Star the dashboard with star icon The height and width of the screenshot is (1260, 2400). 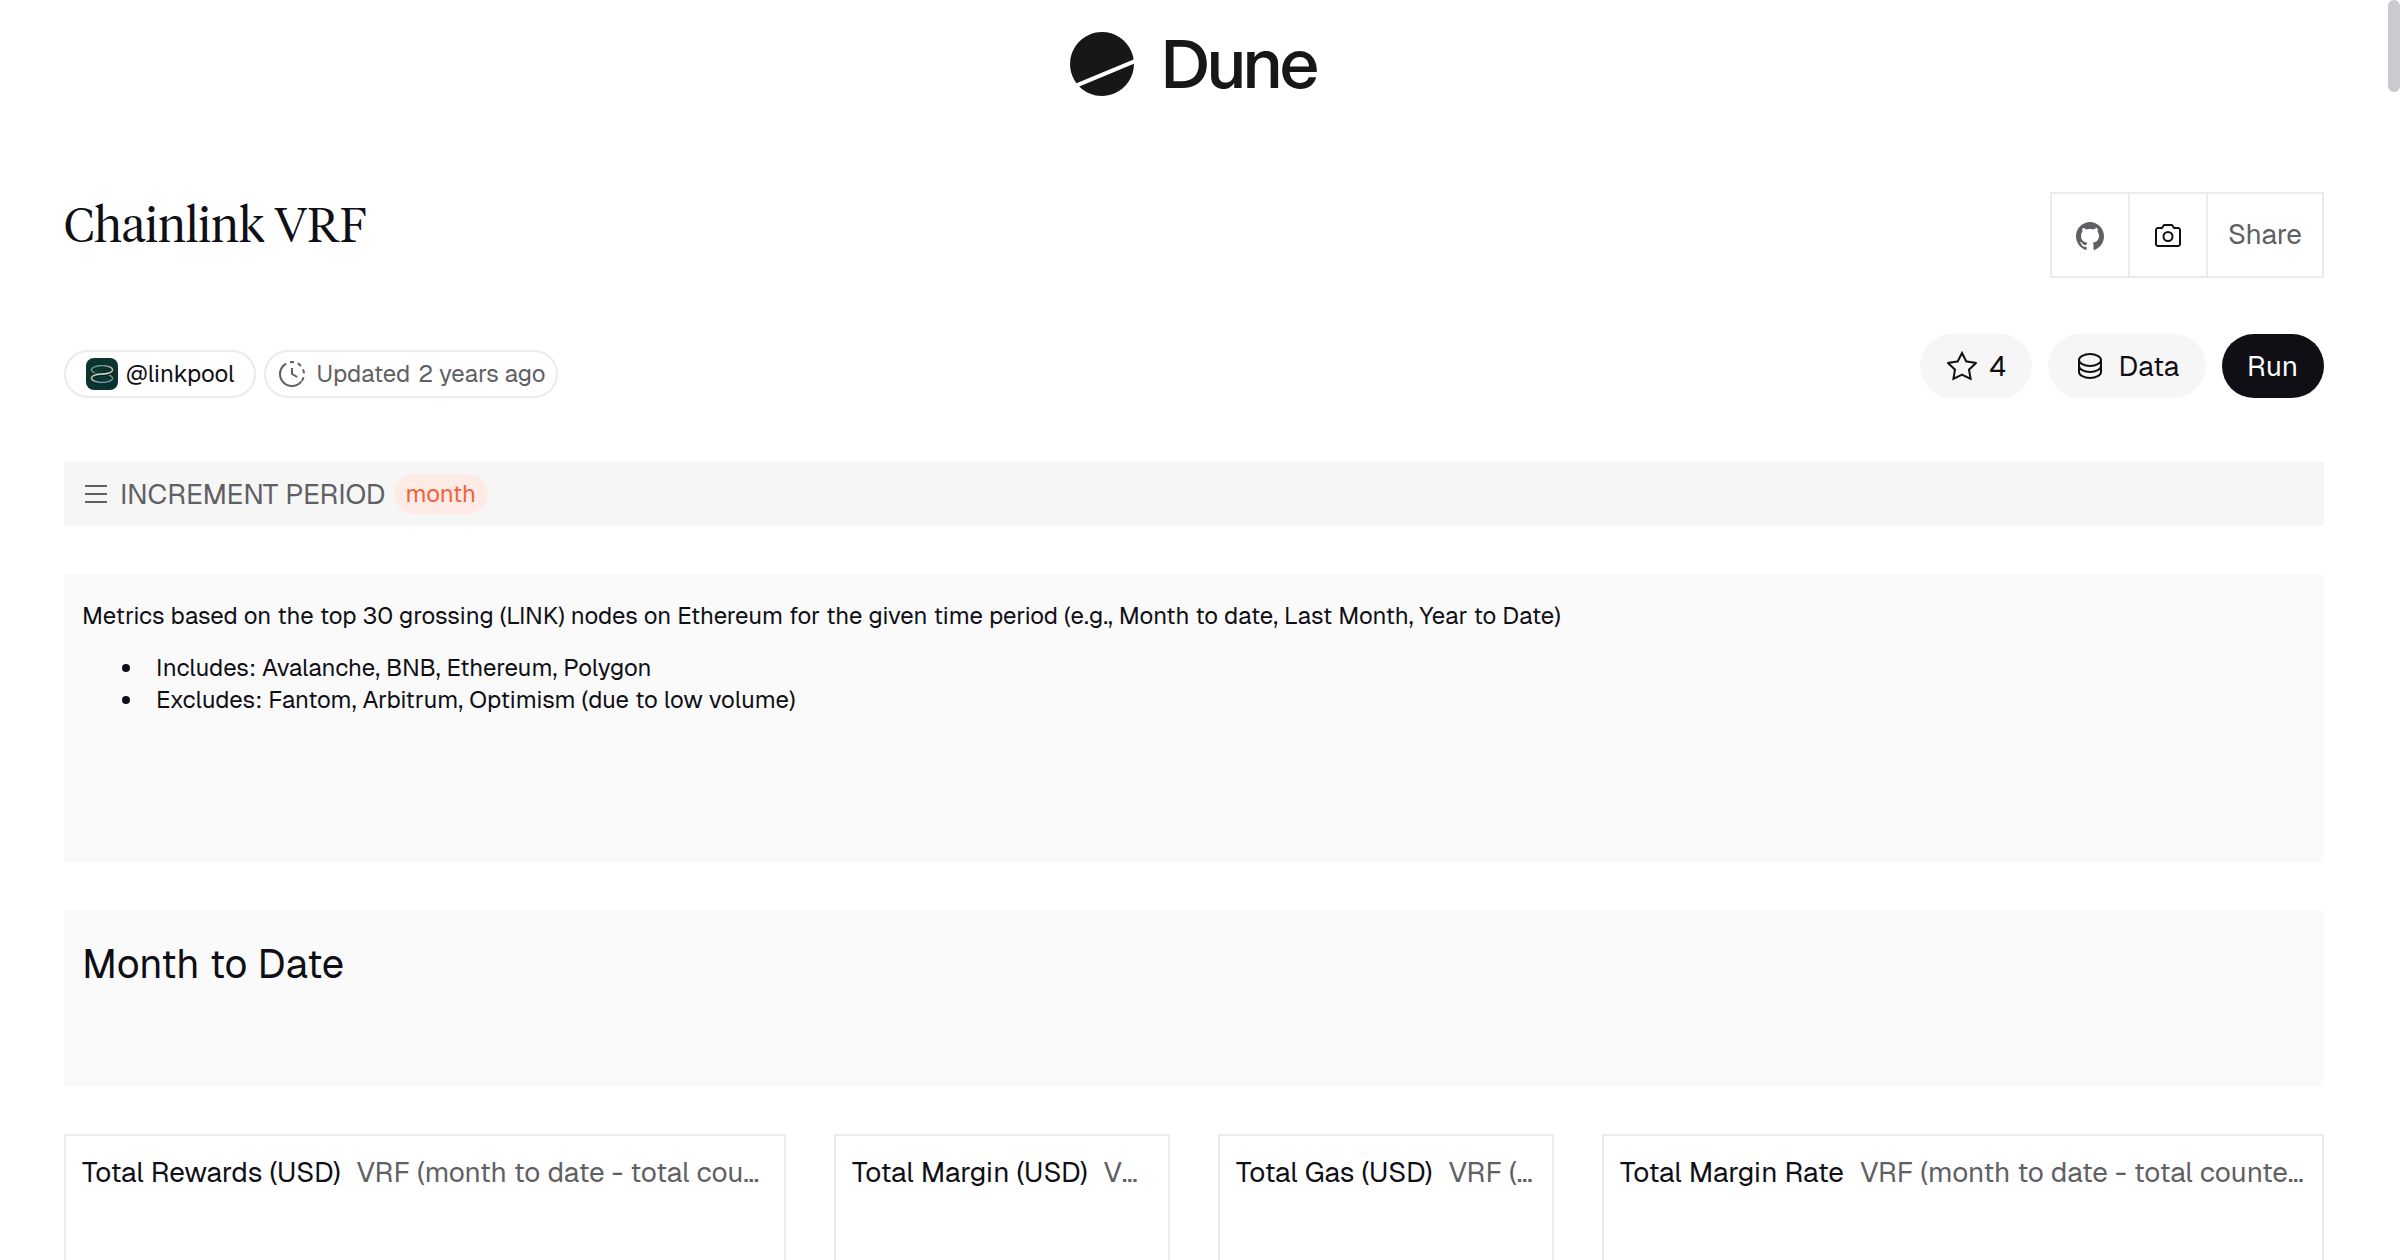[1962, 366]
